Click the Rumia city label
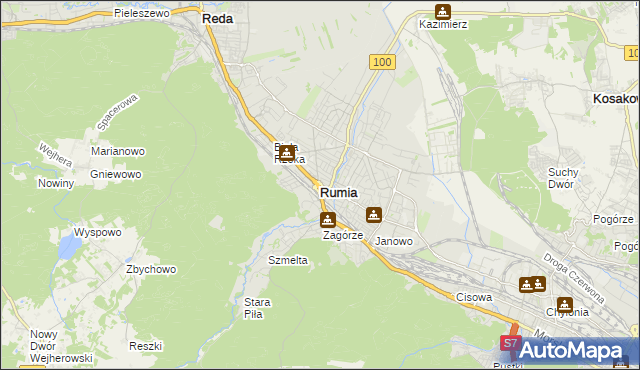Image resolution: width=640 pixels, height=370 pixels. coord(339,193)
